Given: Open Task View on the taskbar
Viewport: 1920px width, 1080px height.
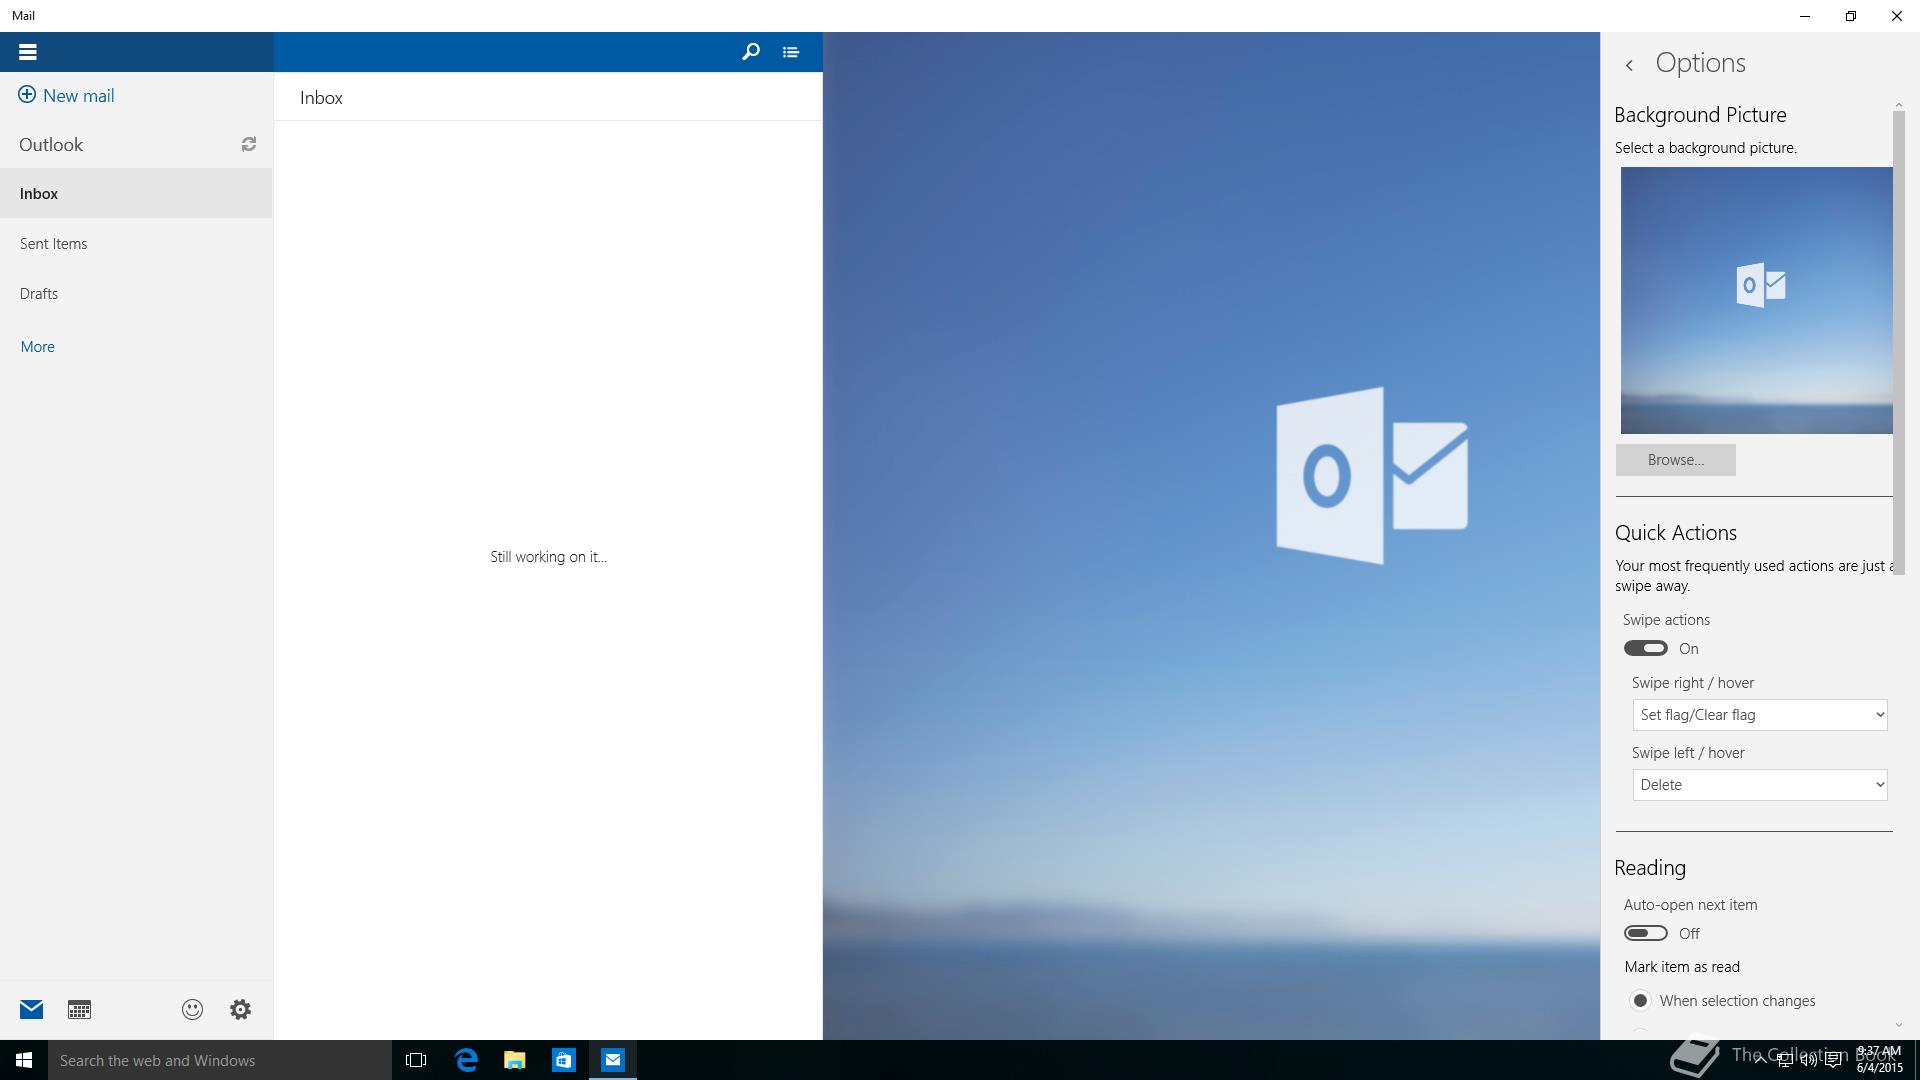Looking at the screenshot, I should (416, 1060).
